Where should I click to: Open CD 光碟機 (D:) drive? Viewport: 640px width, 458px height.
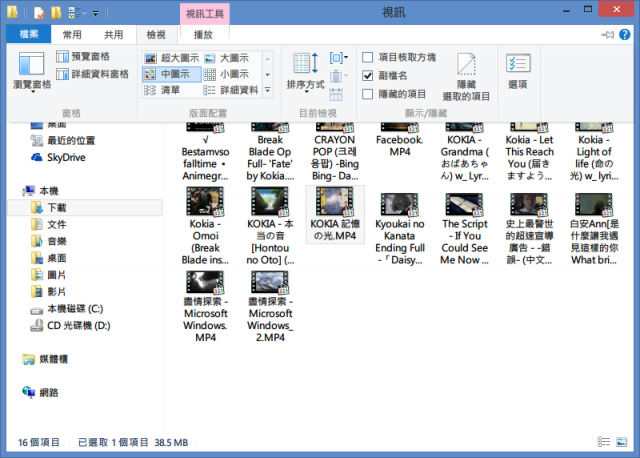[70, 325]
